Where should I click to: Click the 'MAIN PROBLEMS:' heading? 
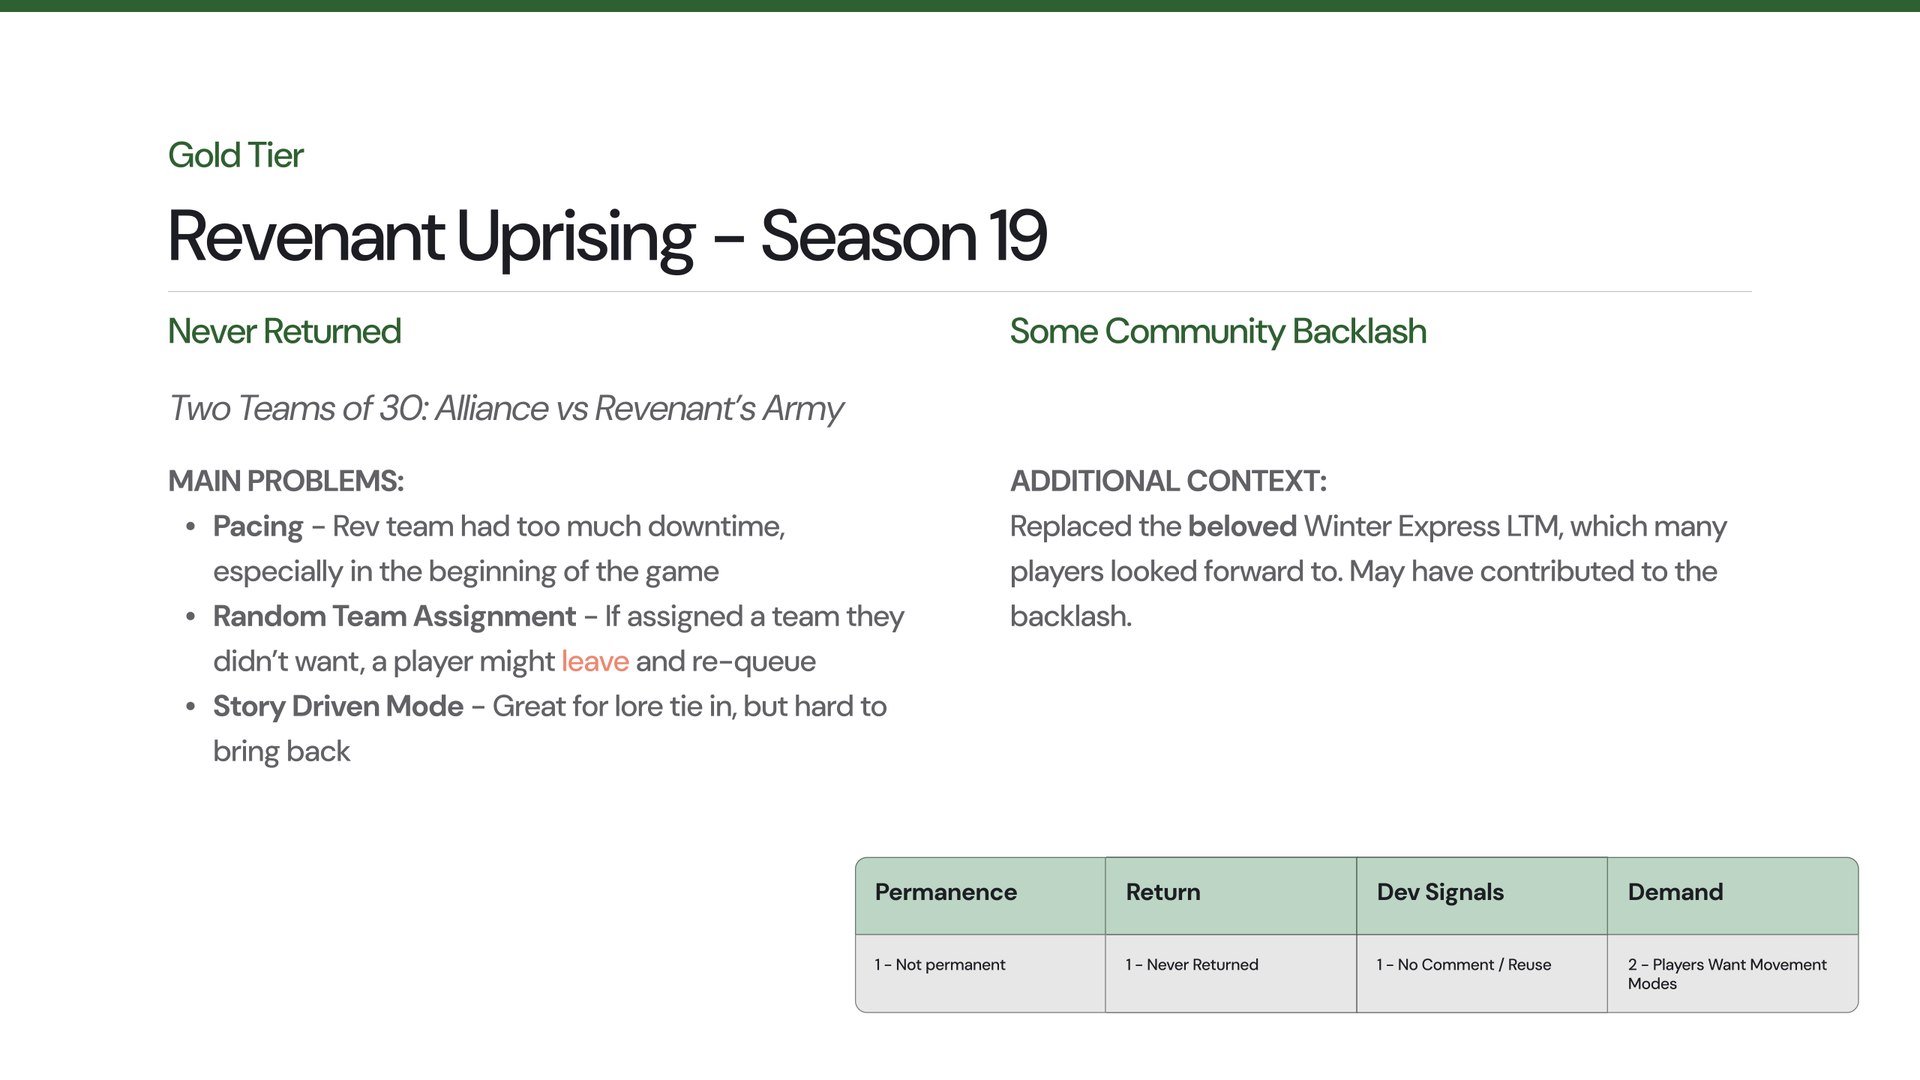coord(286,481)
